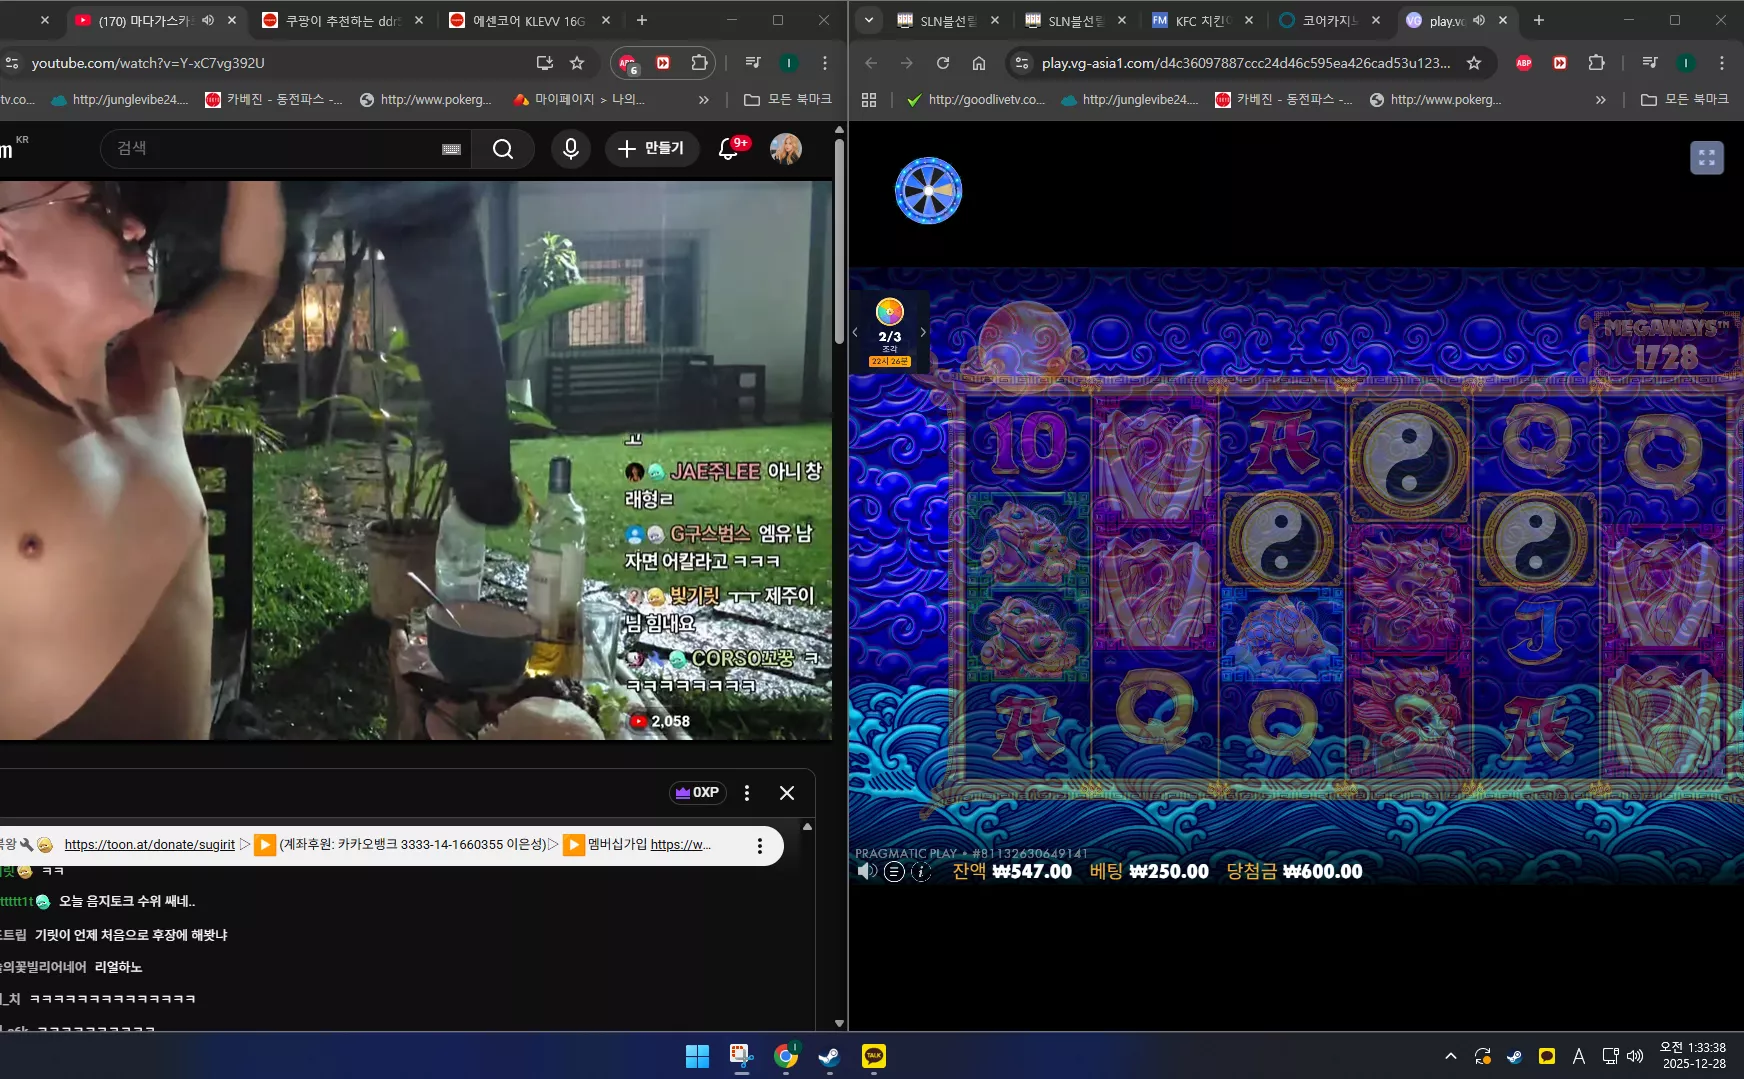Screen dimensions: 1744x1079
Task: Bookmark the play.vg page with the star
Action: (1474, 63)
